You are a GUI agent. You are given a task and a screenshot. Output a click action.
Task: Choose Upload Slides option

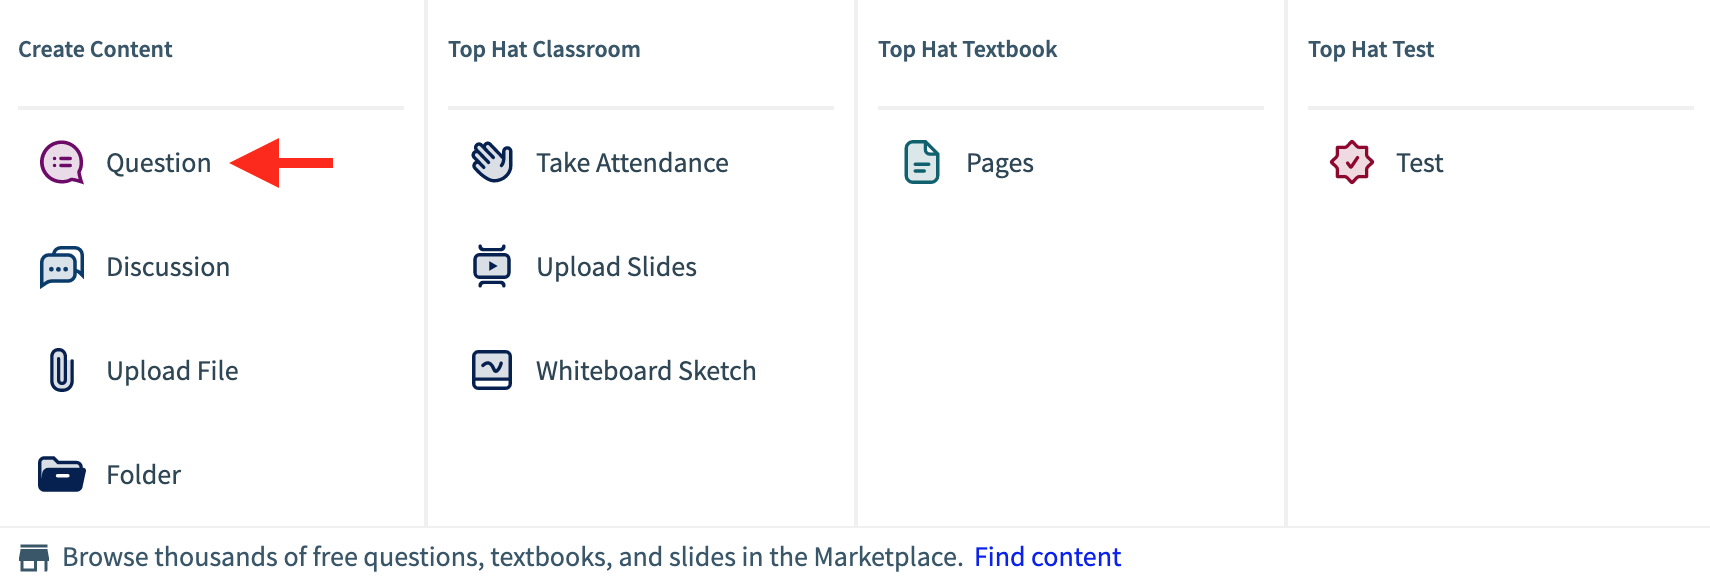(x=616, y=266)
